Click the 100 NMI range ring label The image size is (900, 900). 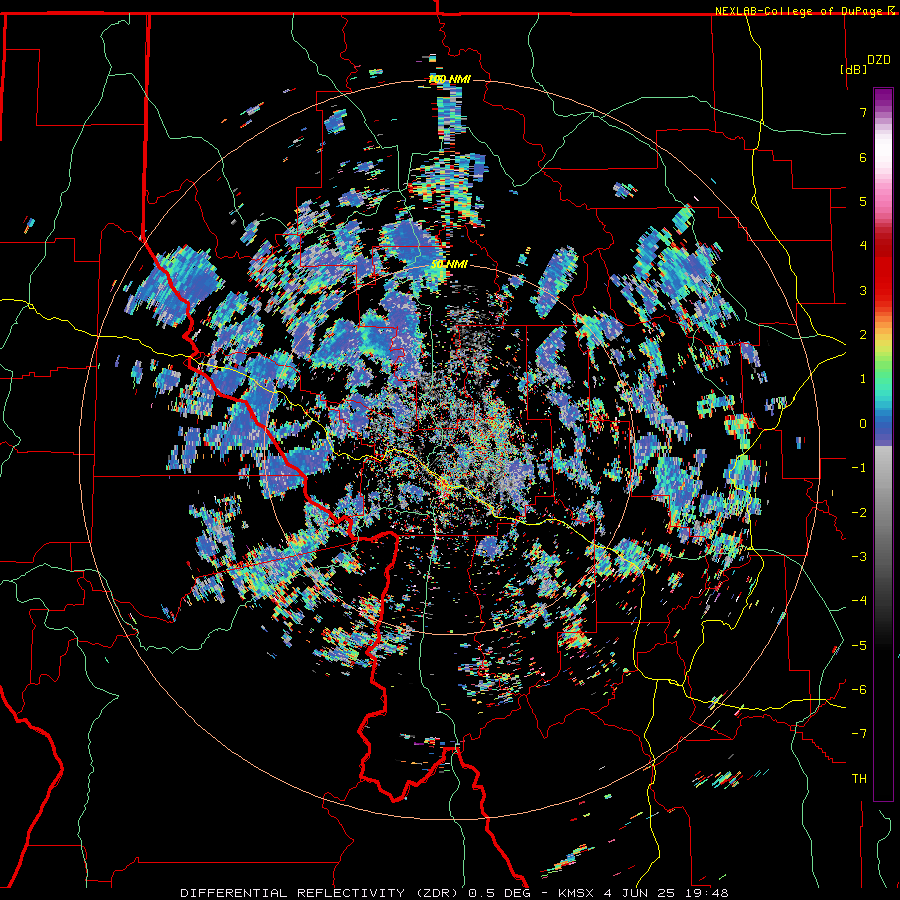pos(449,79)
